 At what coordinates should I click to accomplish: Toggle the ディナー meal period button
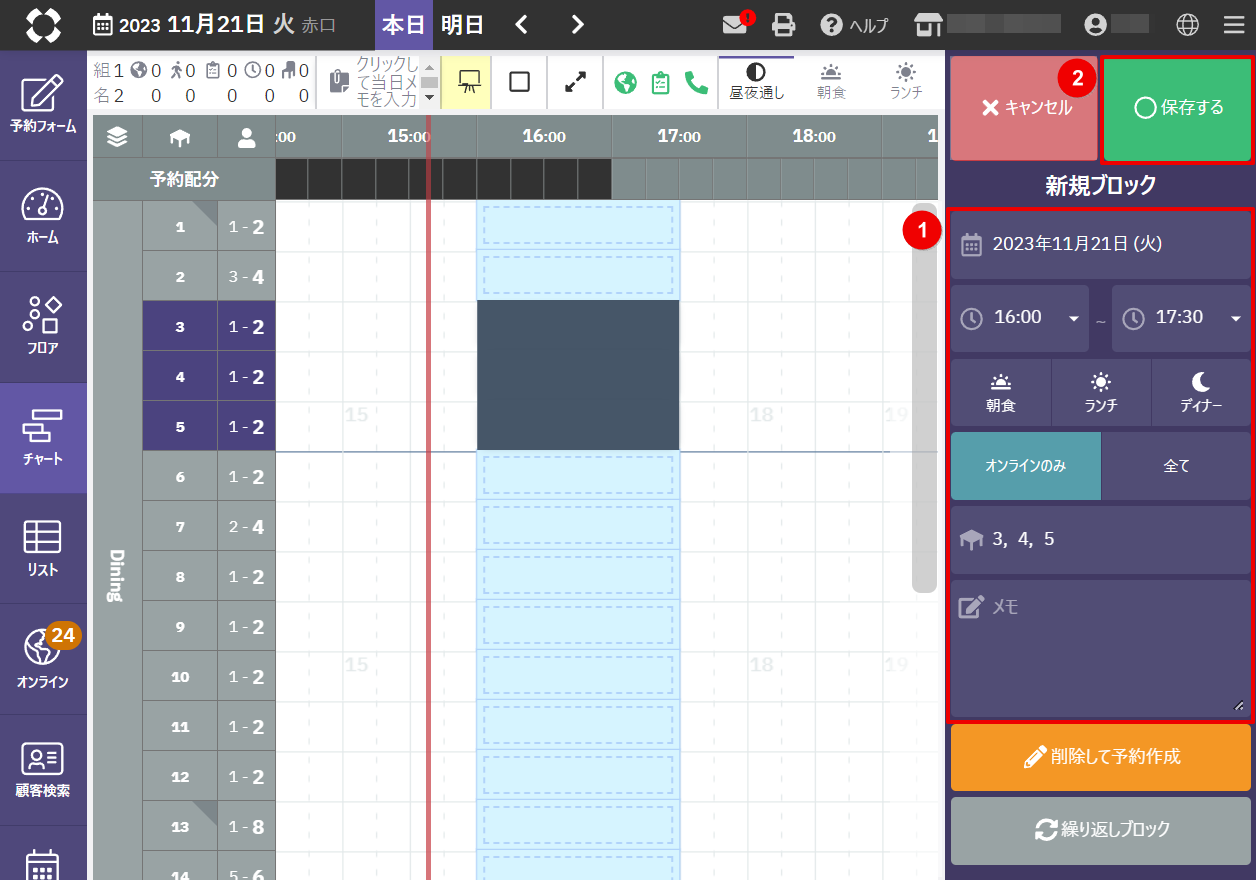[1201, 393]
